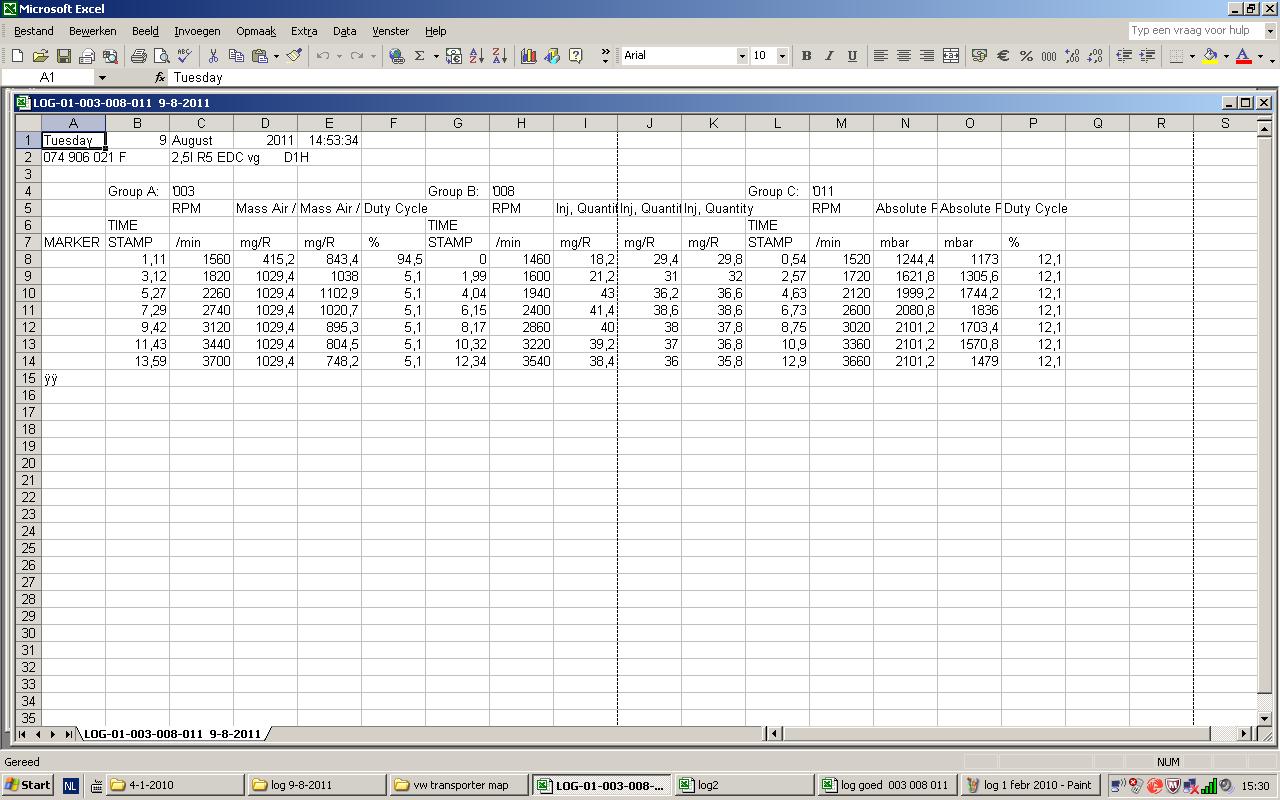This screenshot has width=1280, height=800.
Task: Open the font size dropdown
Action: click(x=782, y=56)
